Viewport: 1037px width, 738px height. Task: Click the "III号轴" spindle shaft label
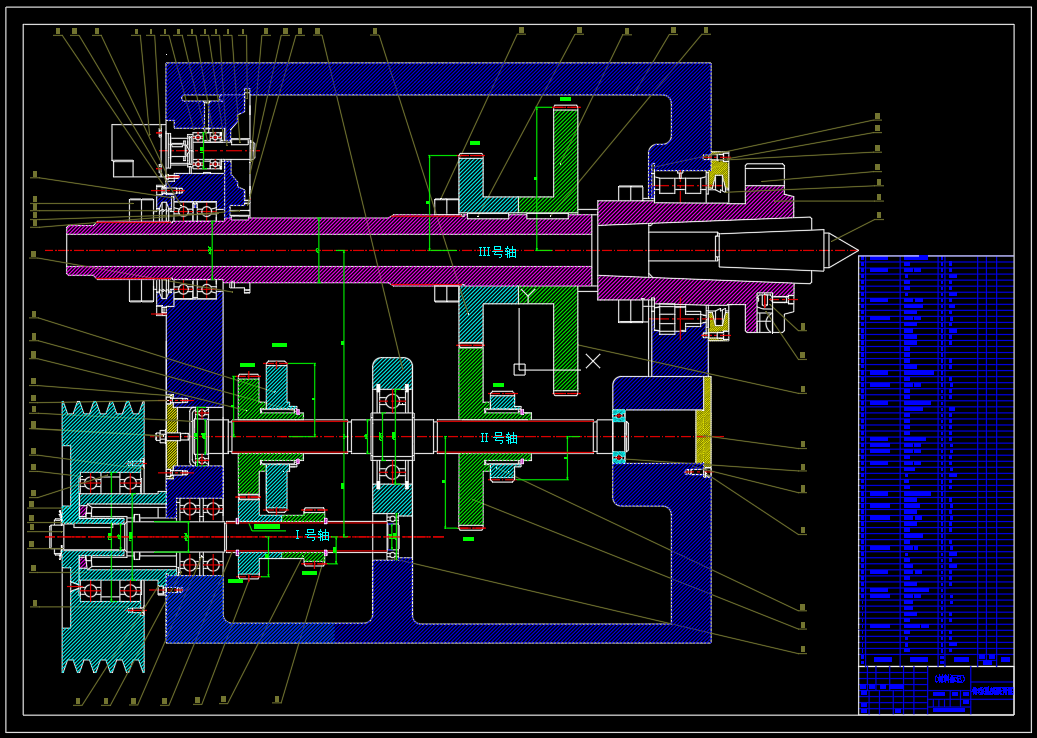click(x=497, y=252)
